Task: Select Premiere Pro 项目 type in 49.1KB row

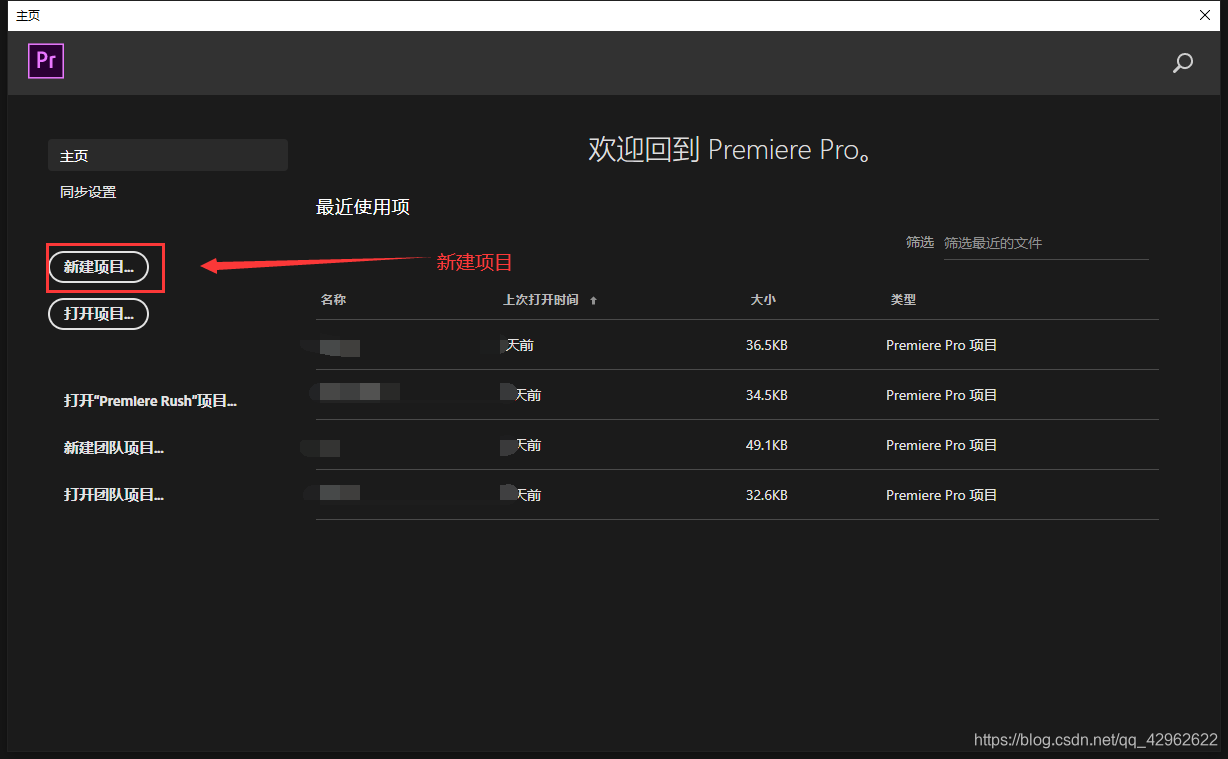Action: click(942, 445)
